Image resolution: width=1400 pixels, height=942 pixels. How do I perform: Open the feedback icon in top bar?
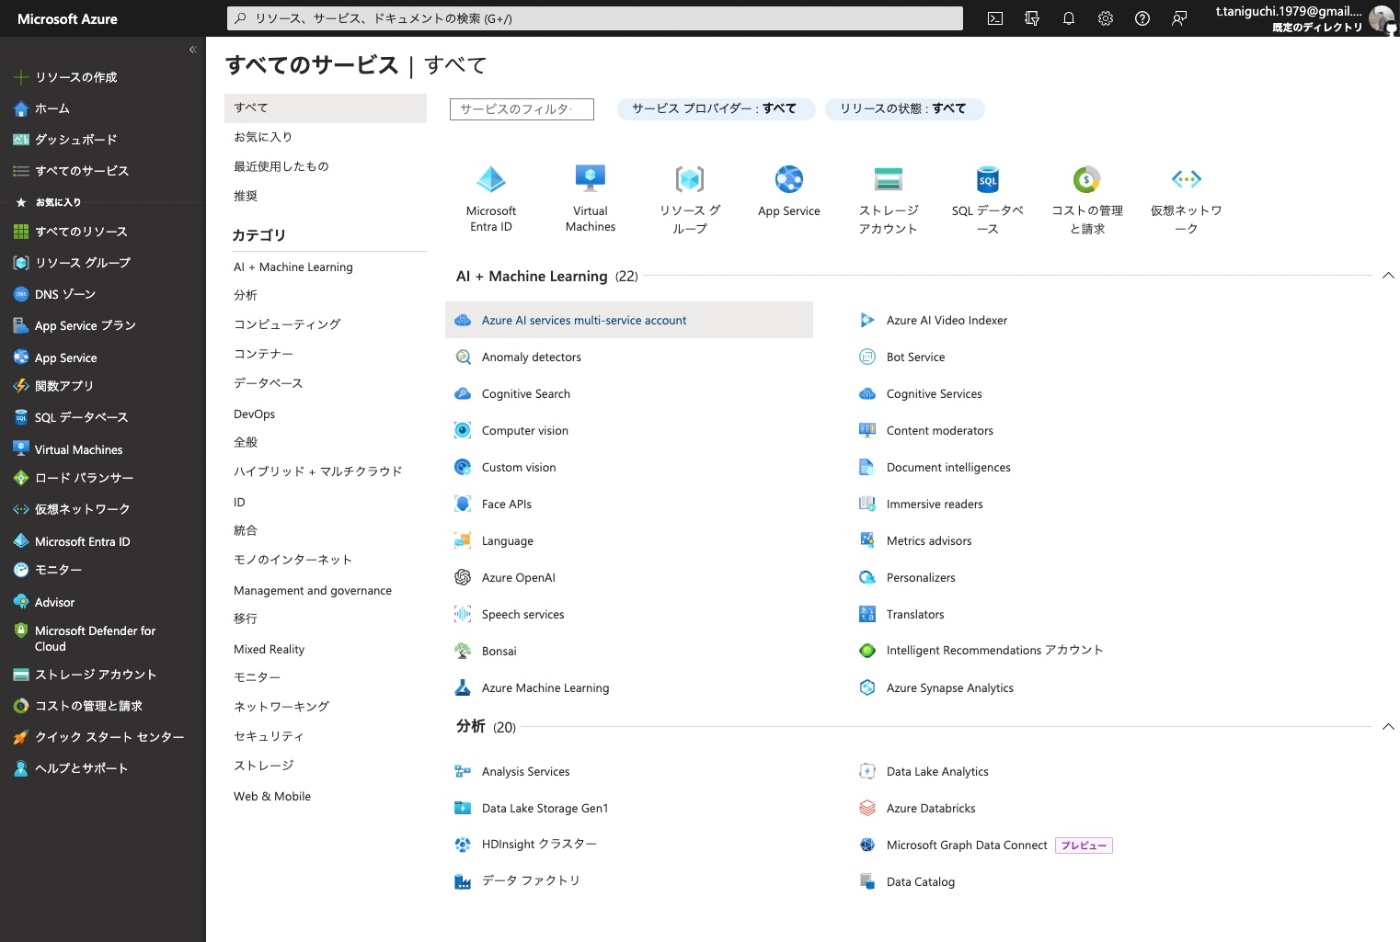[x=1179, y=18]
